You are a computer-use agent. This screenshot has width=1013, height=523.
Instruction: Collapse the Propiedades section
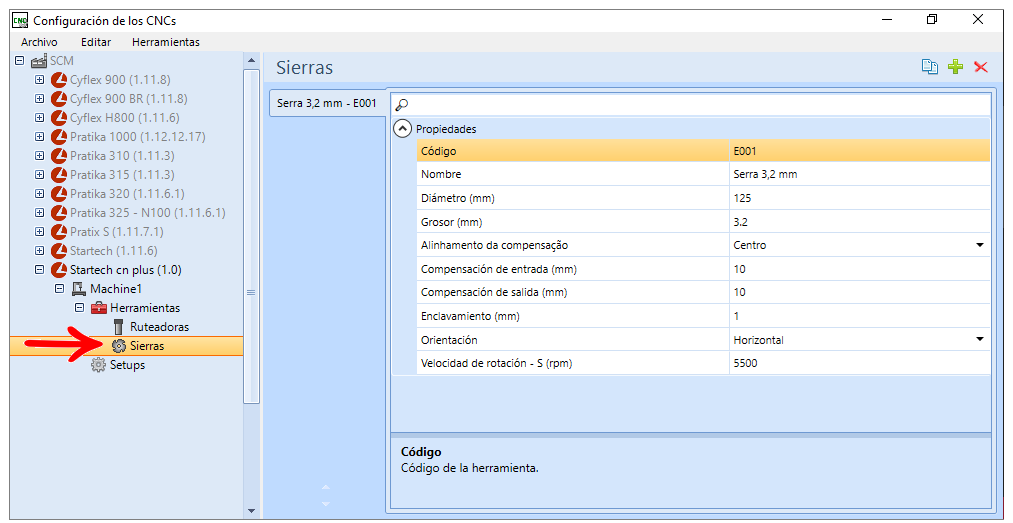tap(402, 129)
